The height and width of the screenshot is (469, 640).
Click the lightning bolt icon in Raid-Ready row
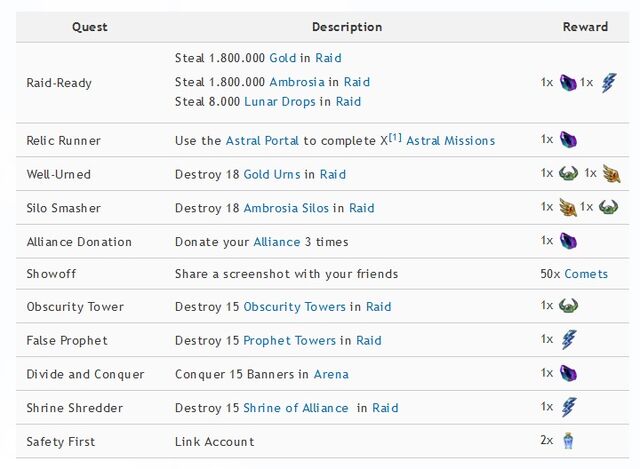click(609, 83)
